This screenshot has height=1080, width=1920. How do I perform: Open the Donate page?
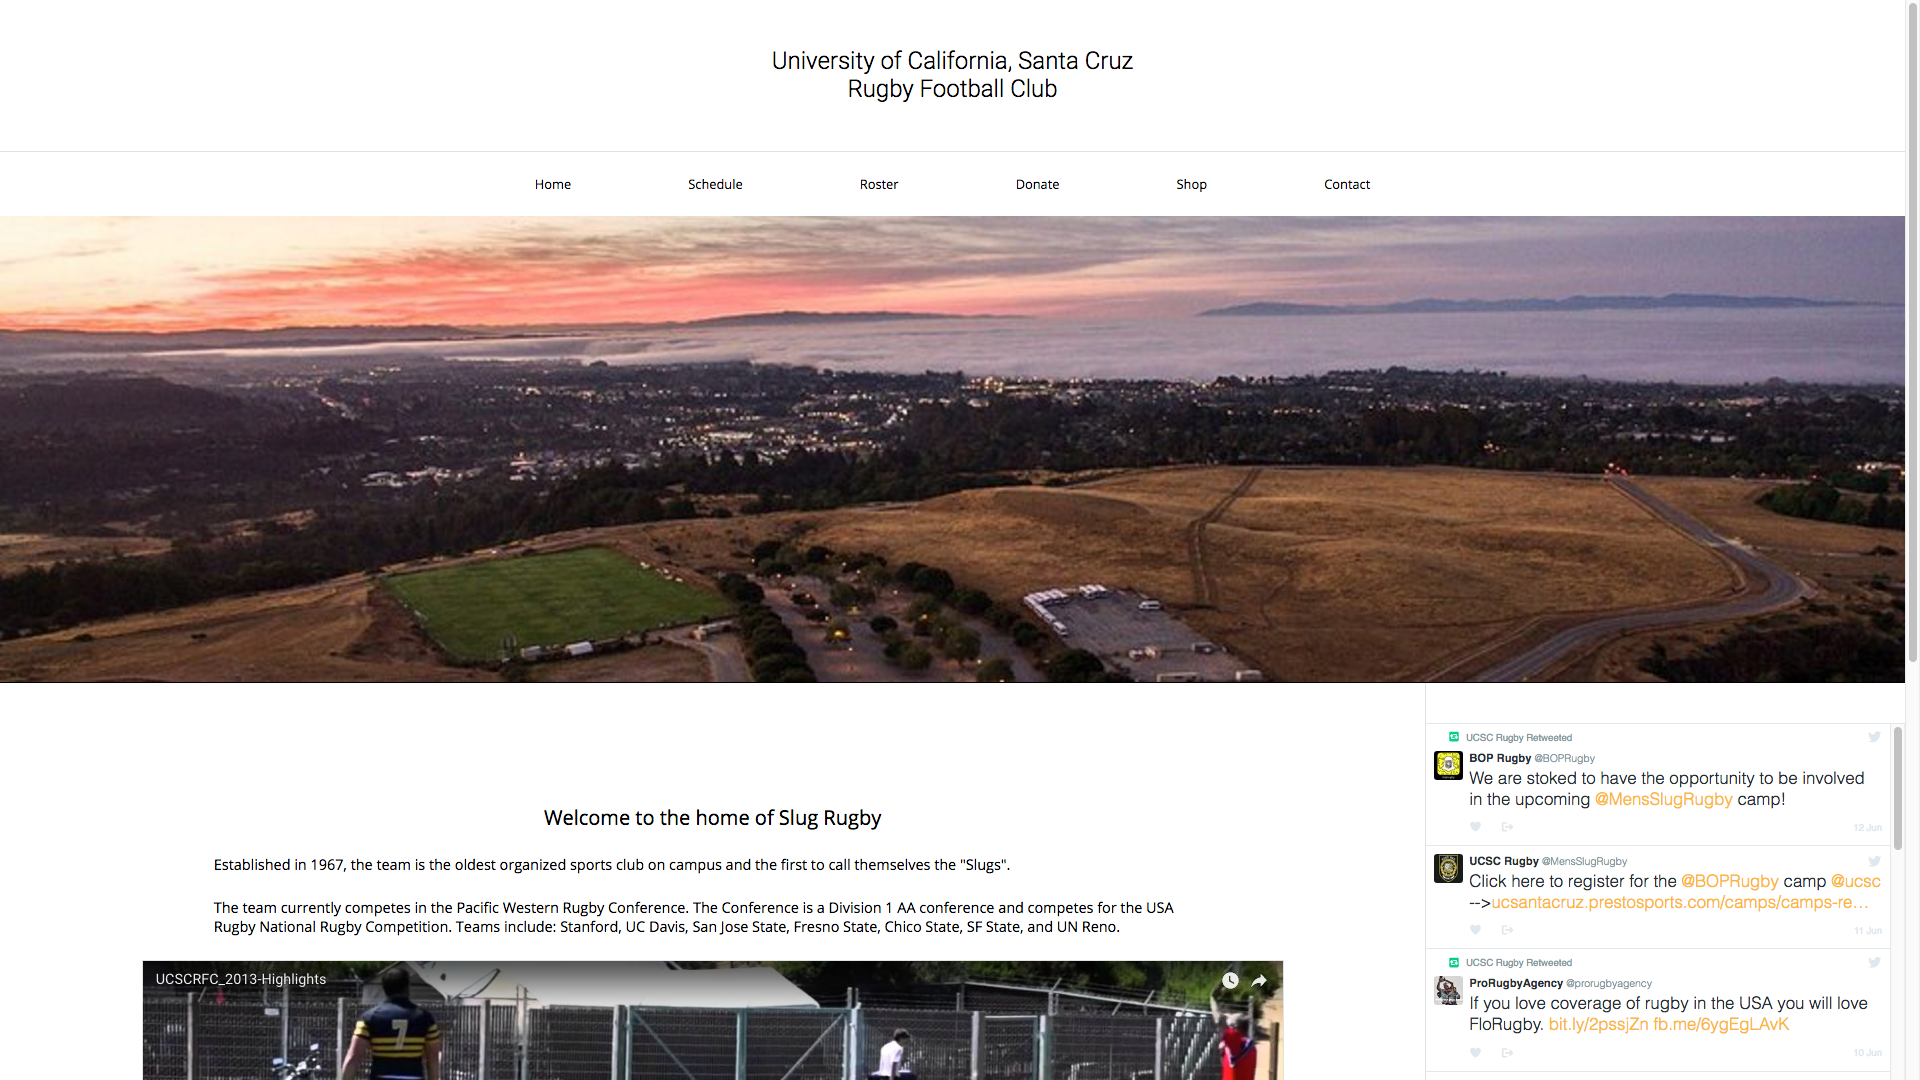[x=1037, y=184]
